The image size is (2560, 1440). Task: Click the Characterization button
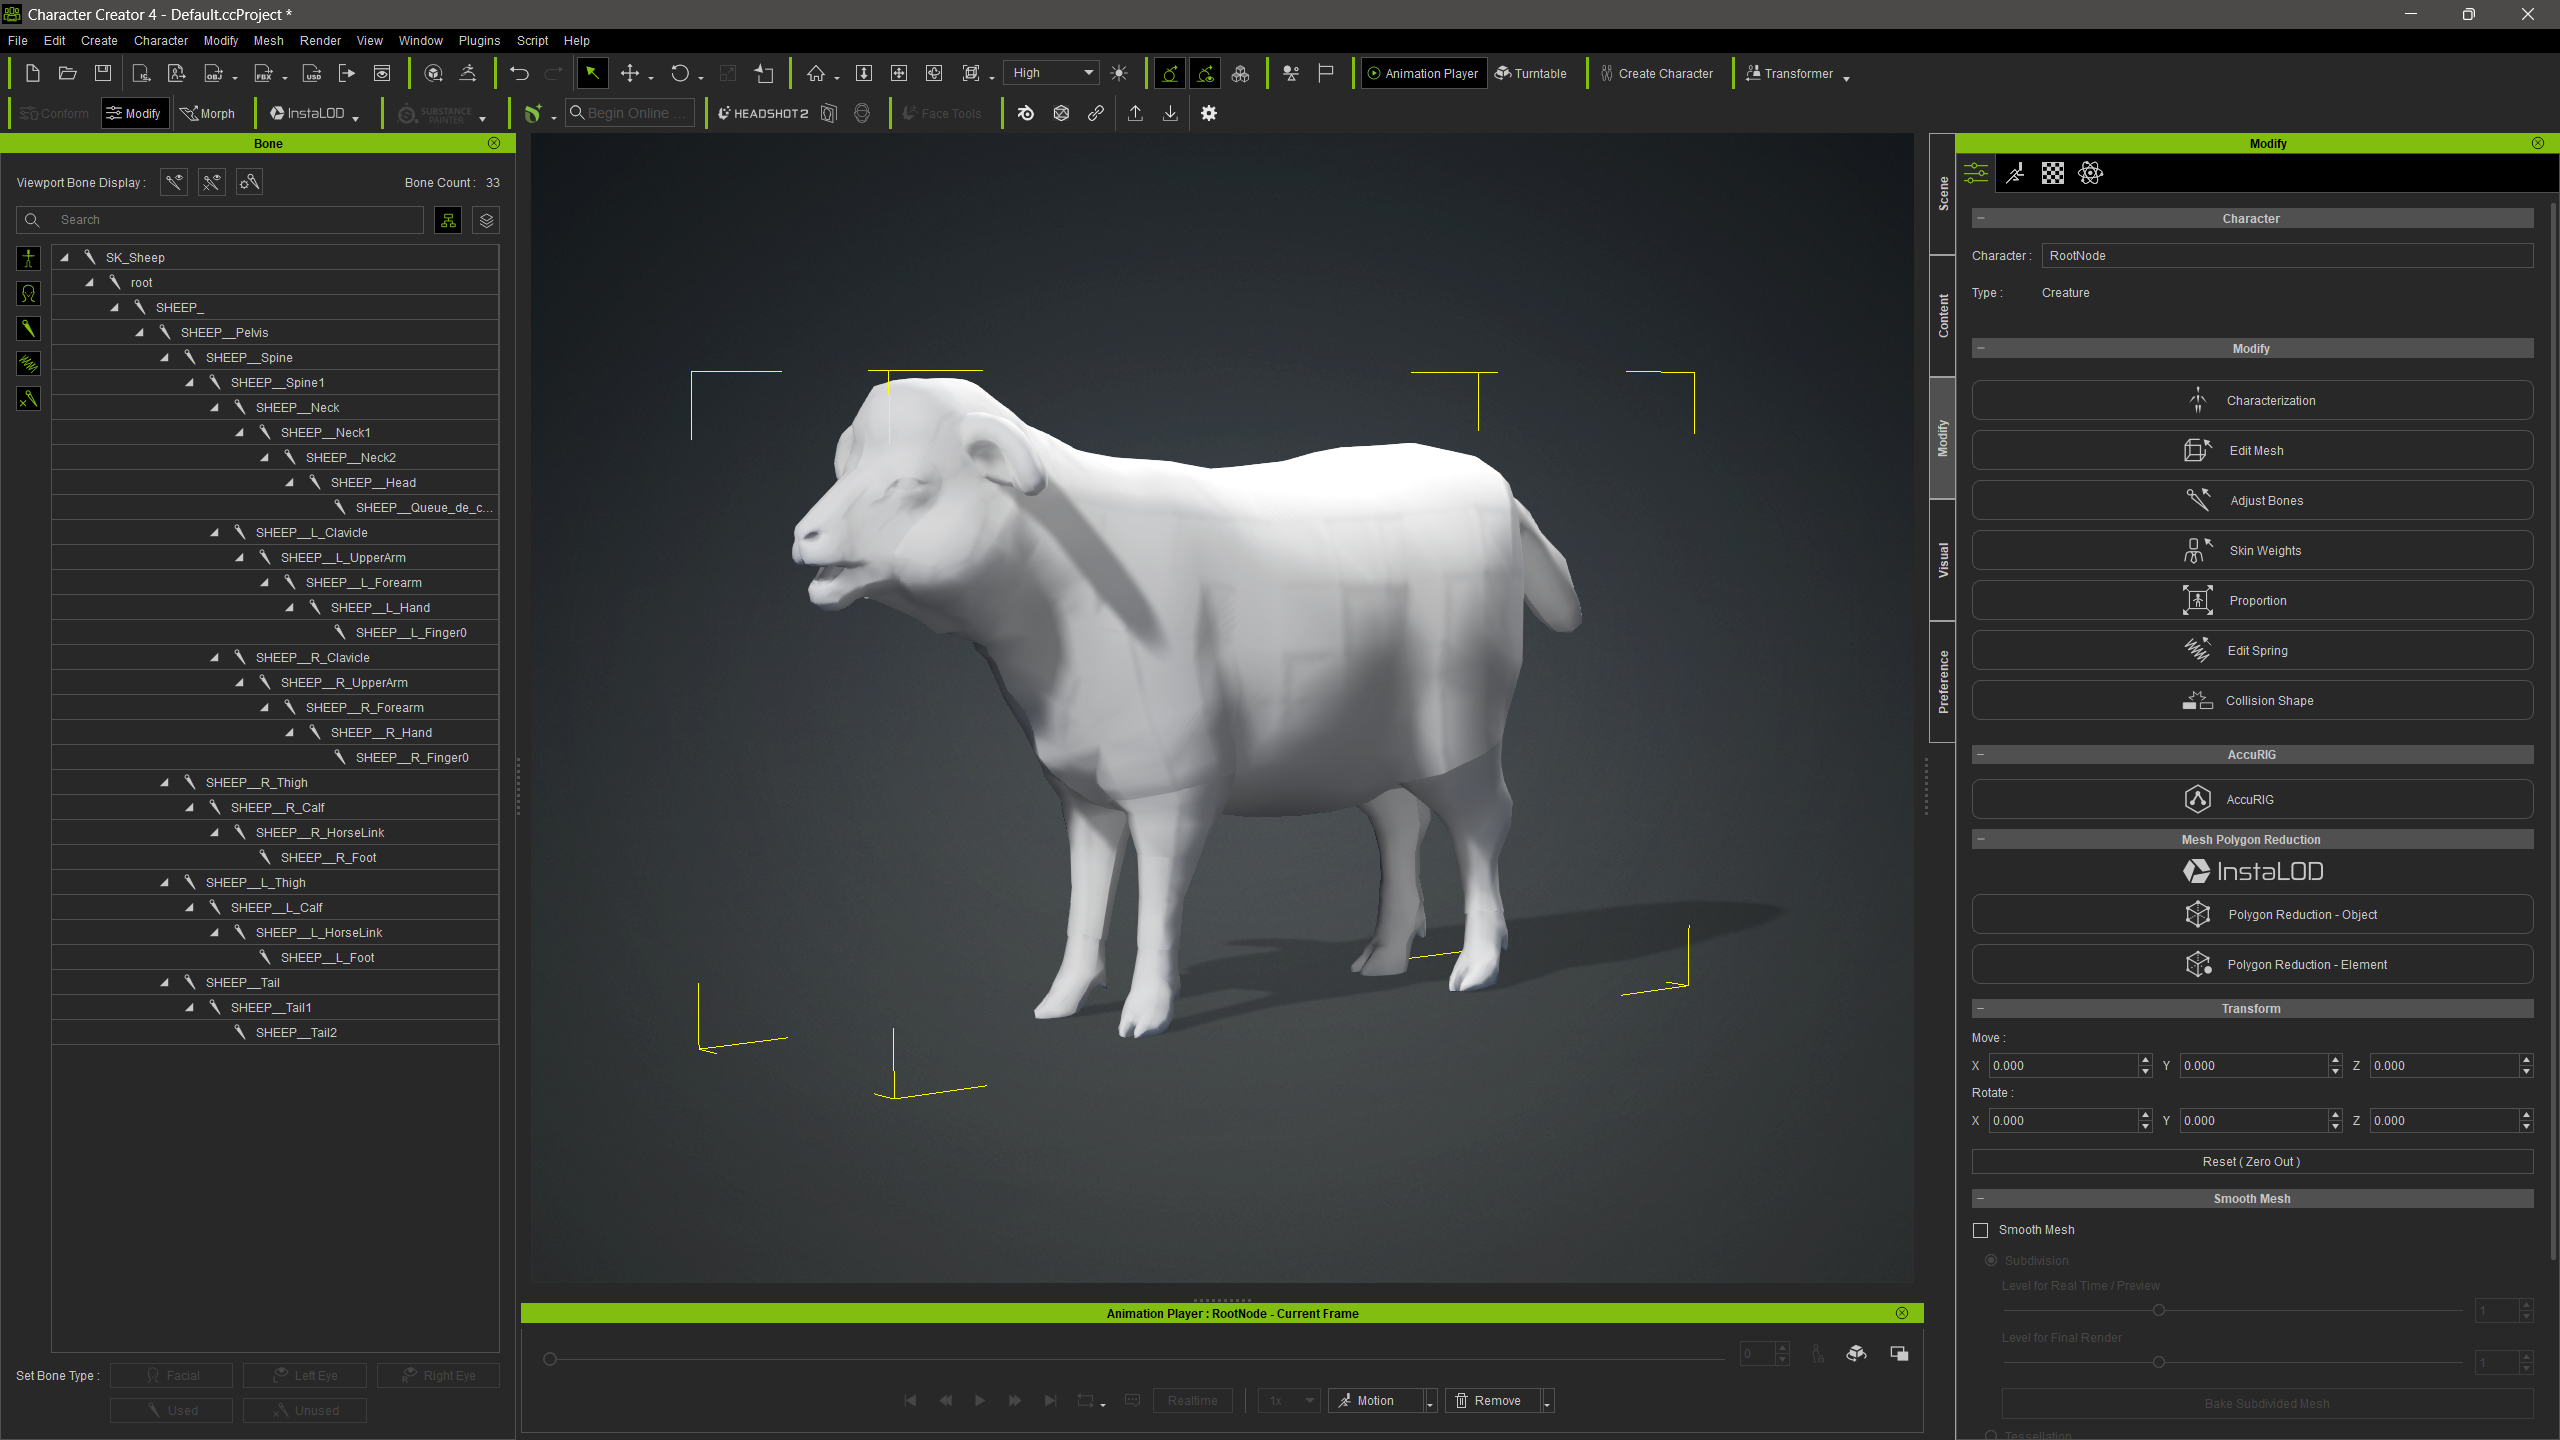click(x=2252, y=400)
